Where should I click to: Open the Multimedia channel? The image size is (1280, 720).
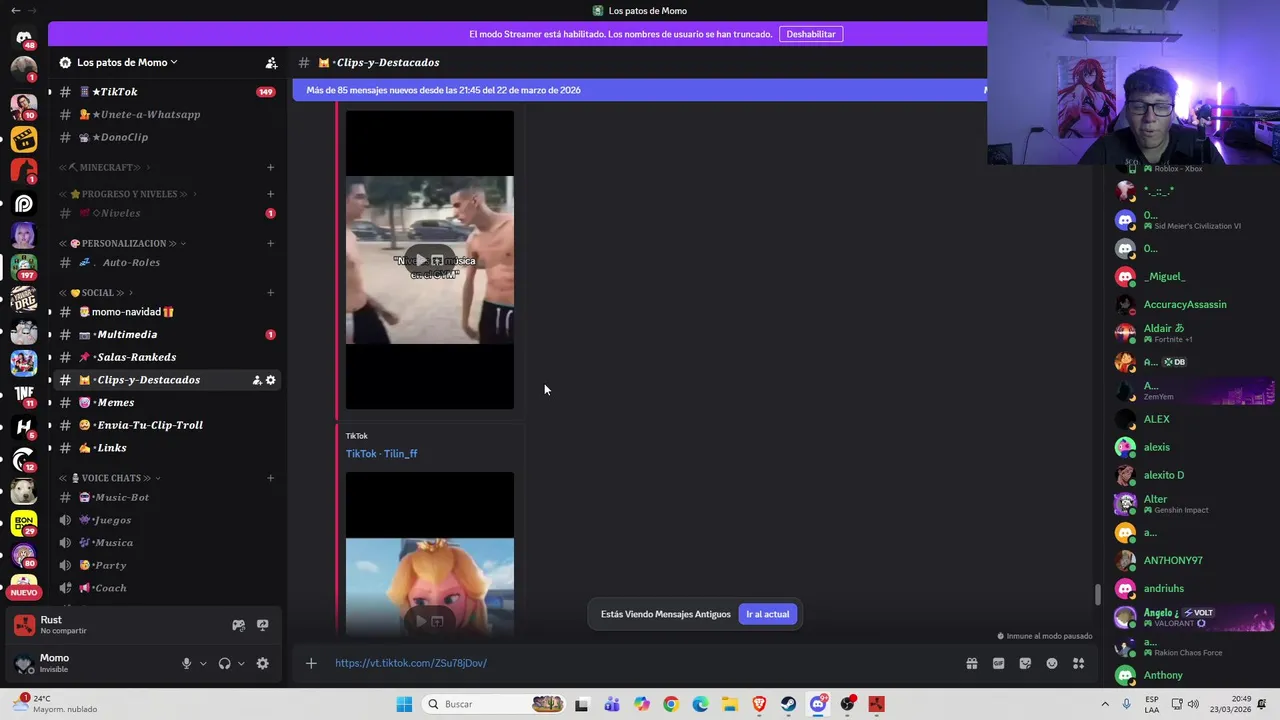click(165, 334)
